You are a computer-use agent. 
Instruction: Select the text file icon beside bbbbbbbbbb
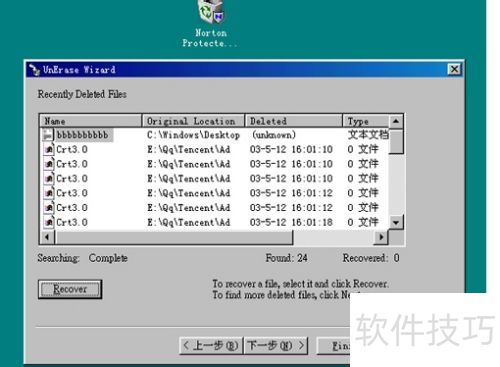click(48, 135)
